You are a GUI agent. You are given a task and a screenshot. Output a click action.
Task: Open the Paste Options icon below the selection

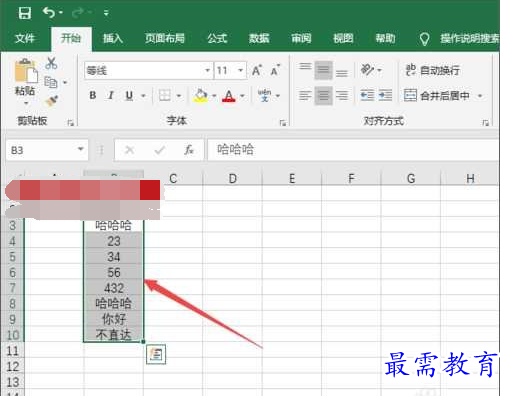click(156, 354)
